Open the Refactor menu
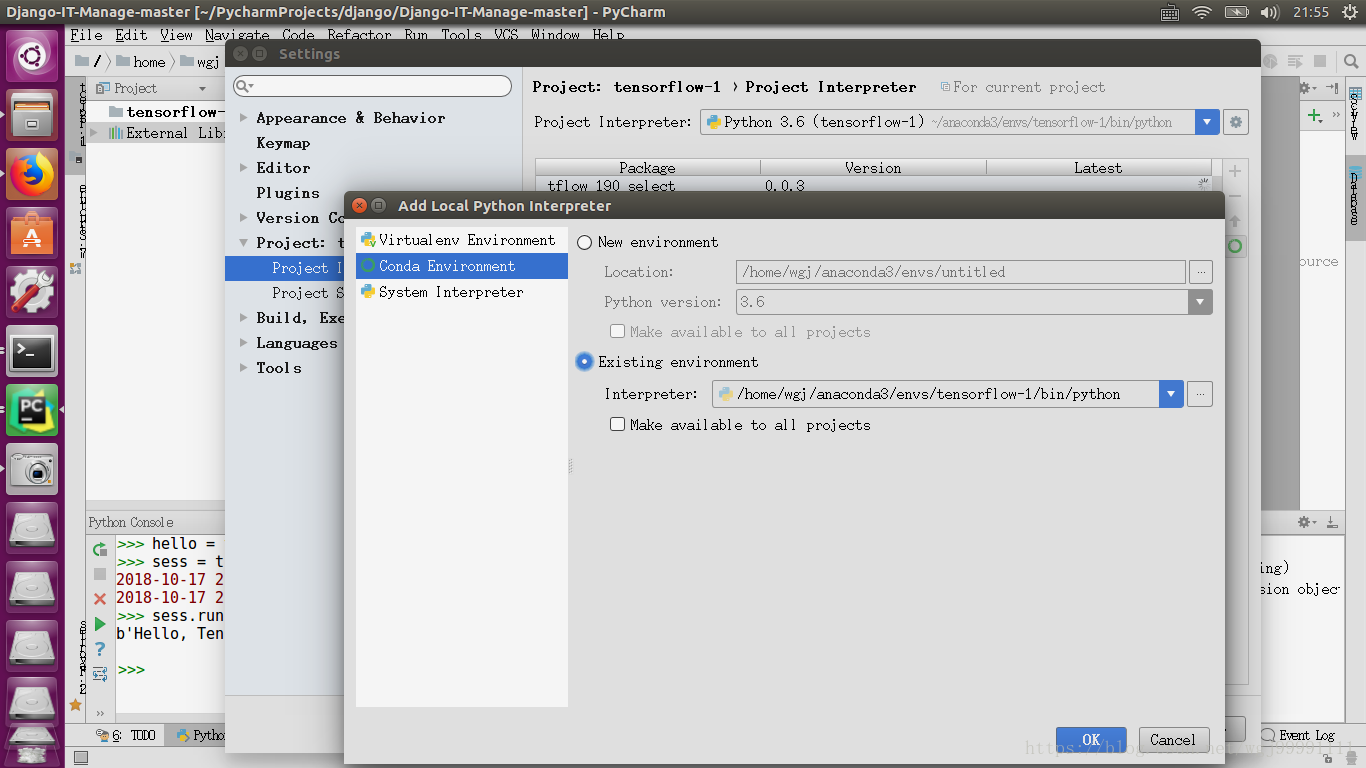1366x768 pixels. tap(359, 35)
